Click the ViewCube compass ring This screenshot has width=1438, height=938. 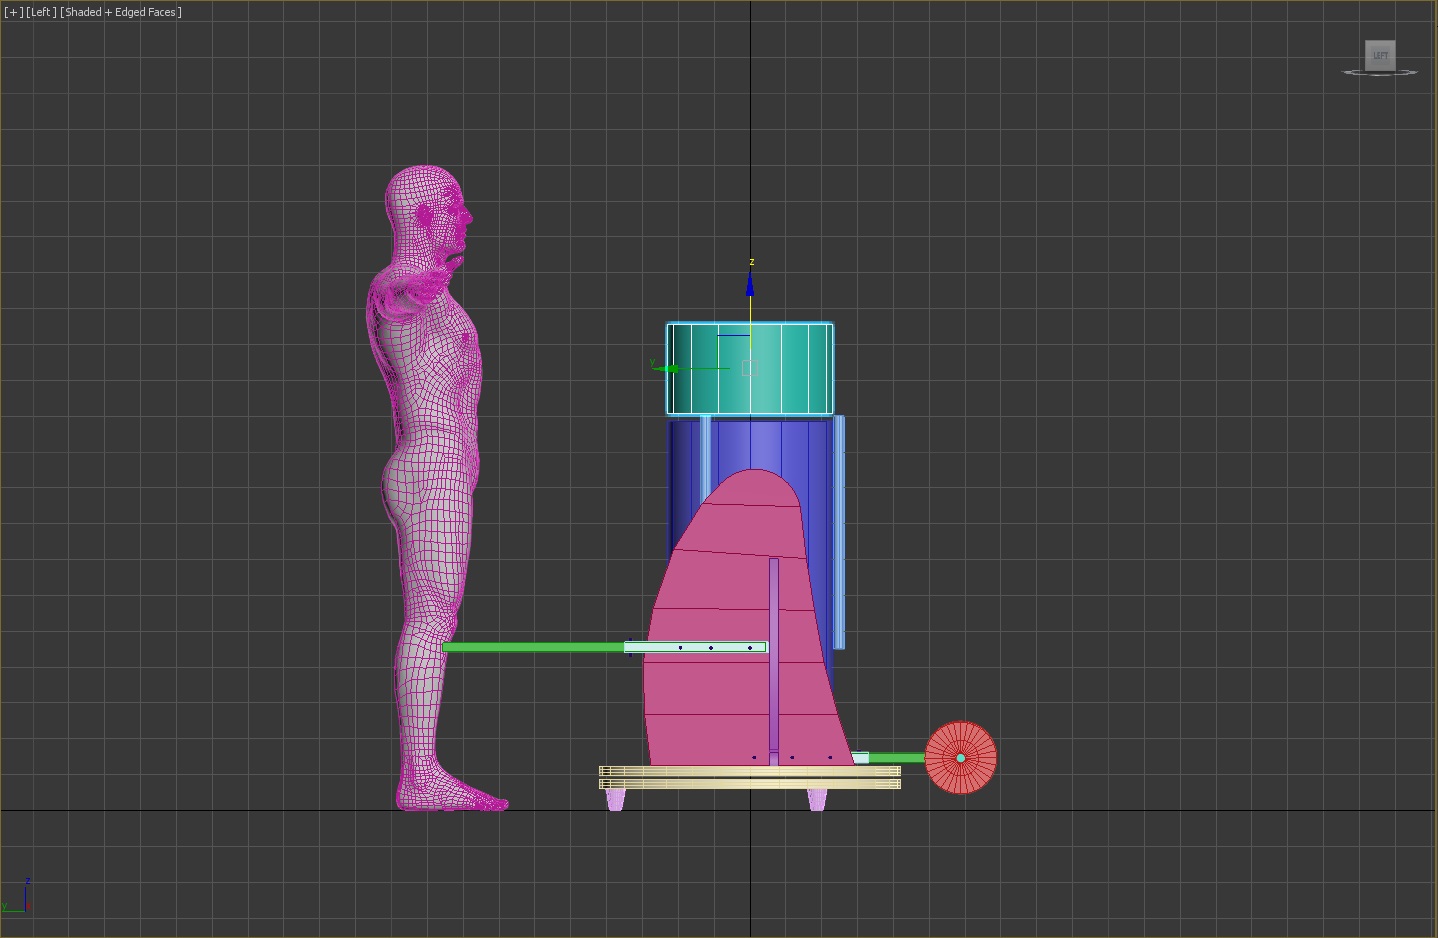pos(1380,73)
